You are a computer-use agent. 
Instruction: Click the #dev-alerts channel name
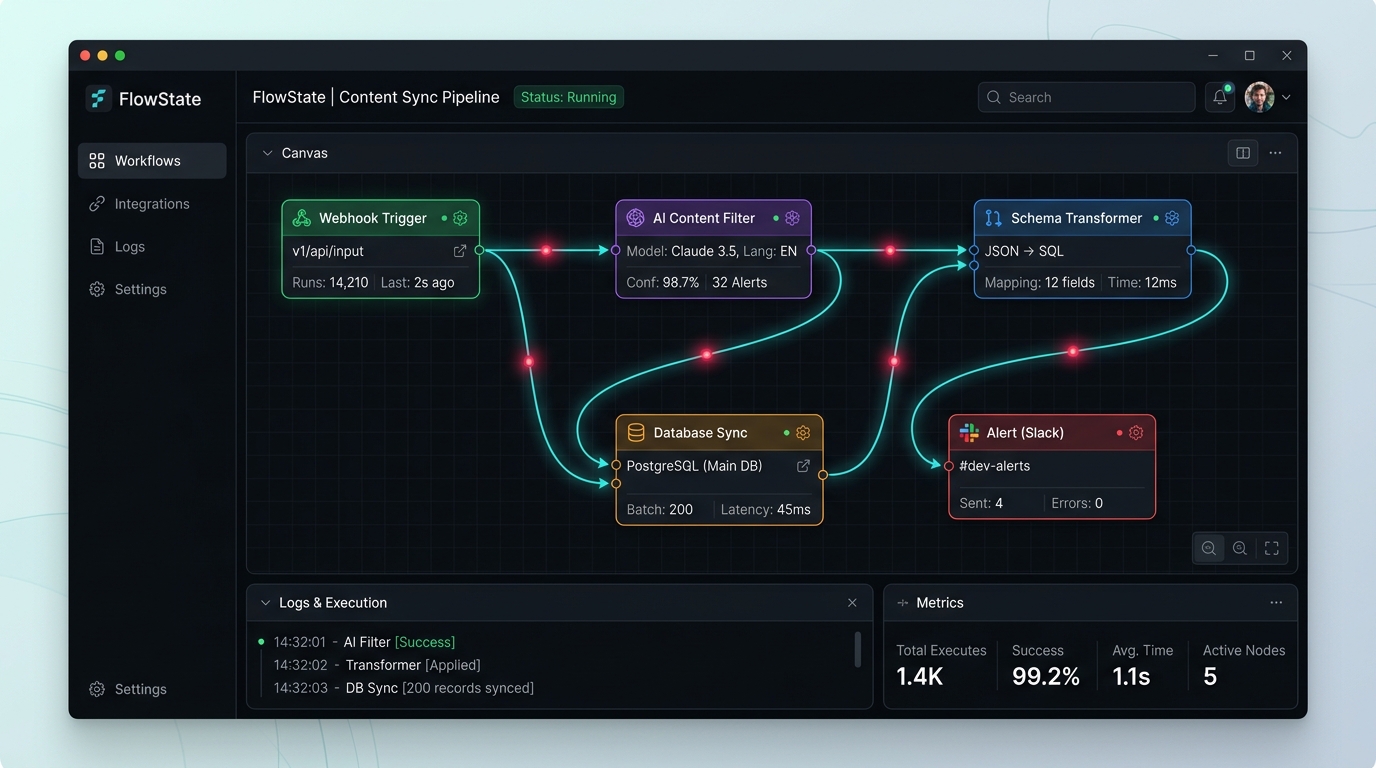pyautogui.click(x=994, y=466)
